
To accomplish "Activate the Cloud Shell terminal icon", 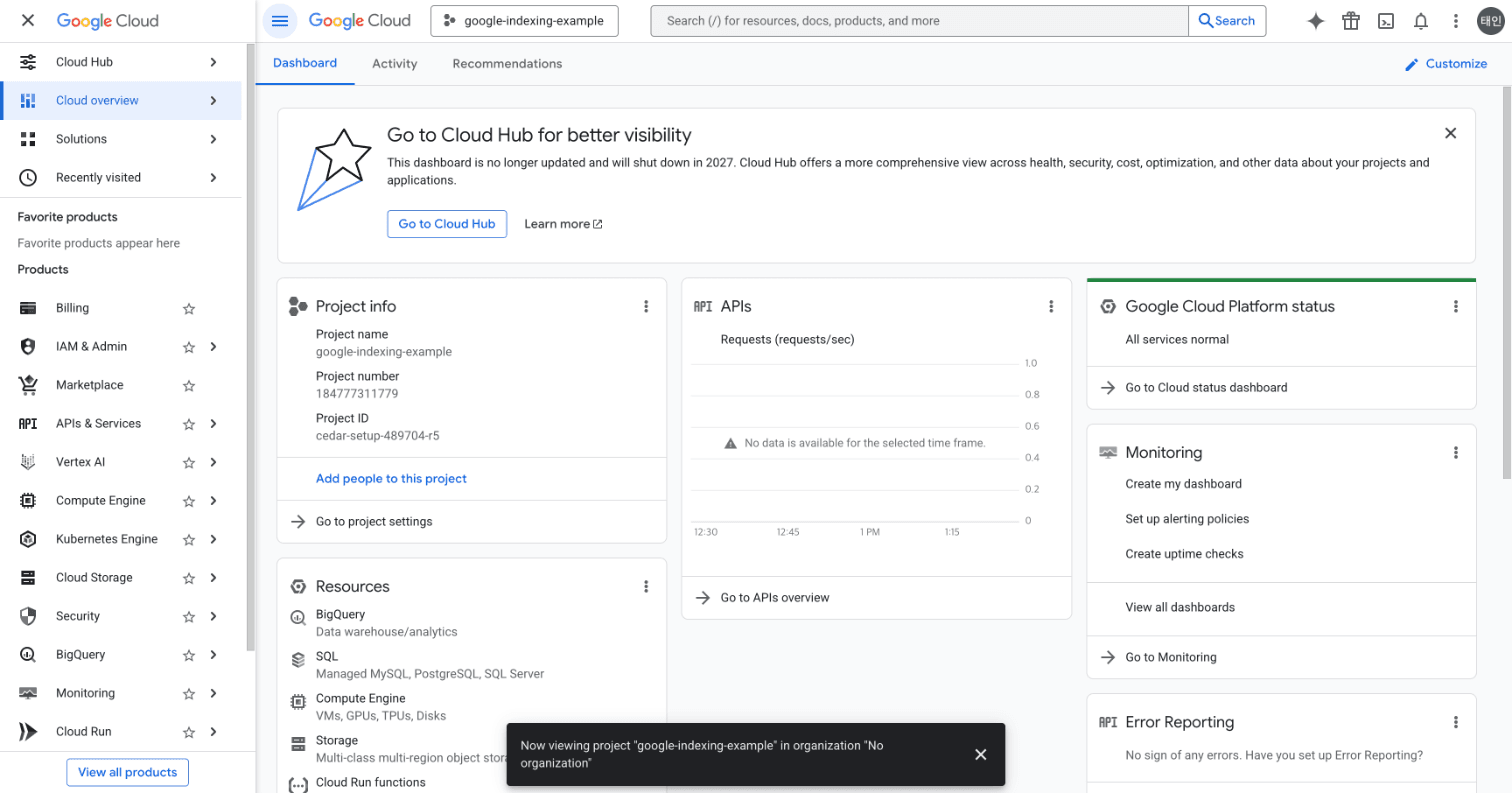I will click(1386, 21).
